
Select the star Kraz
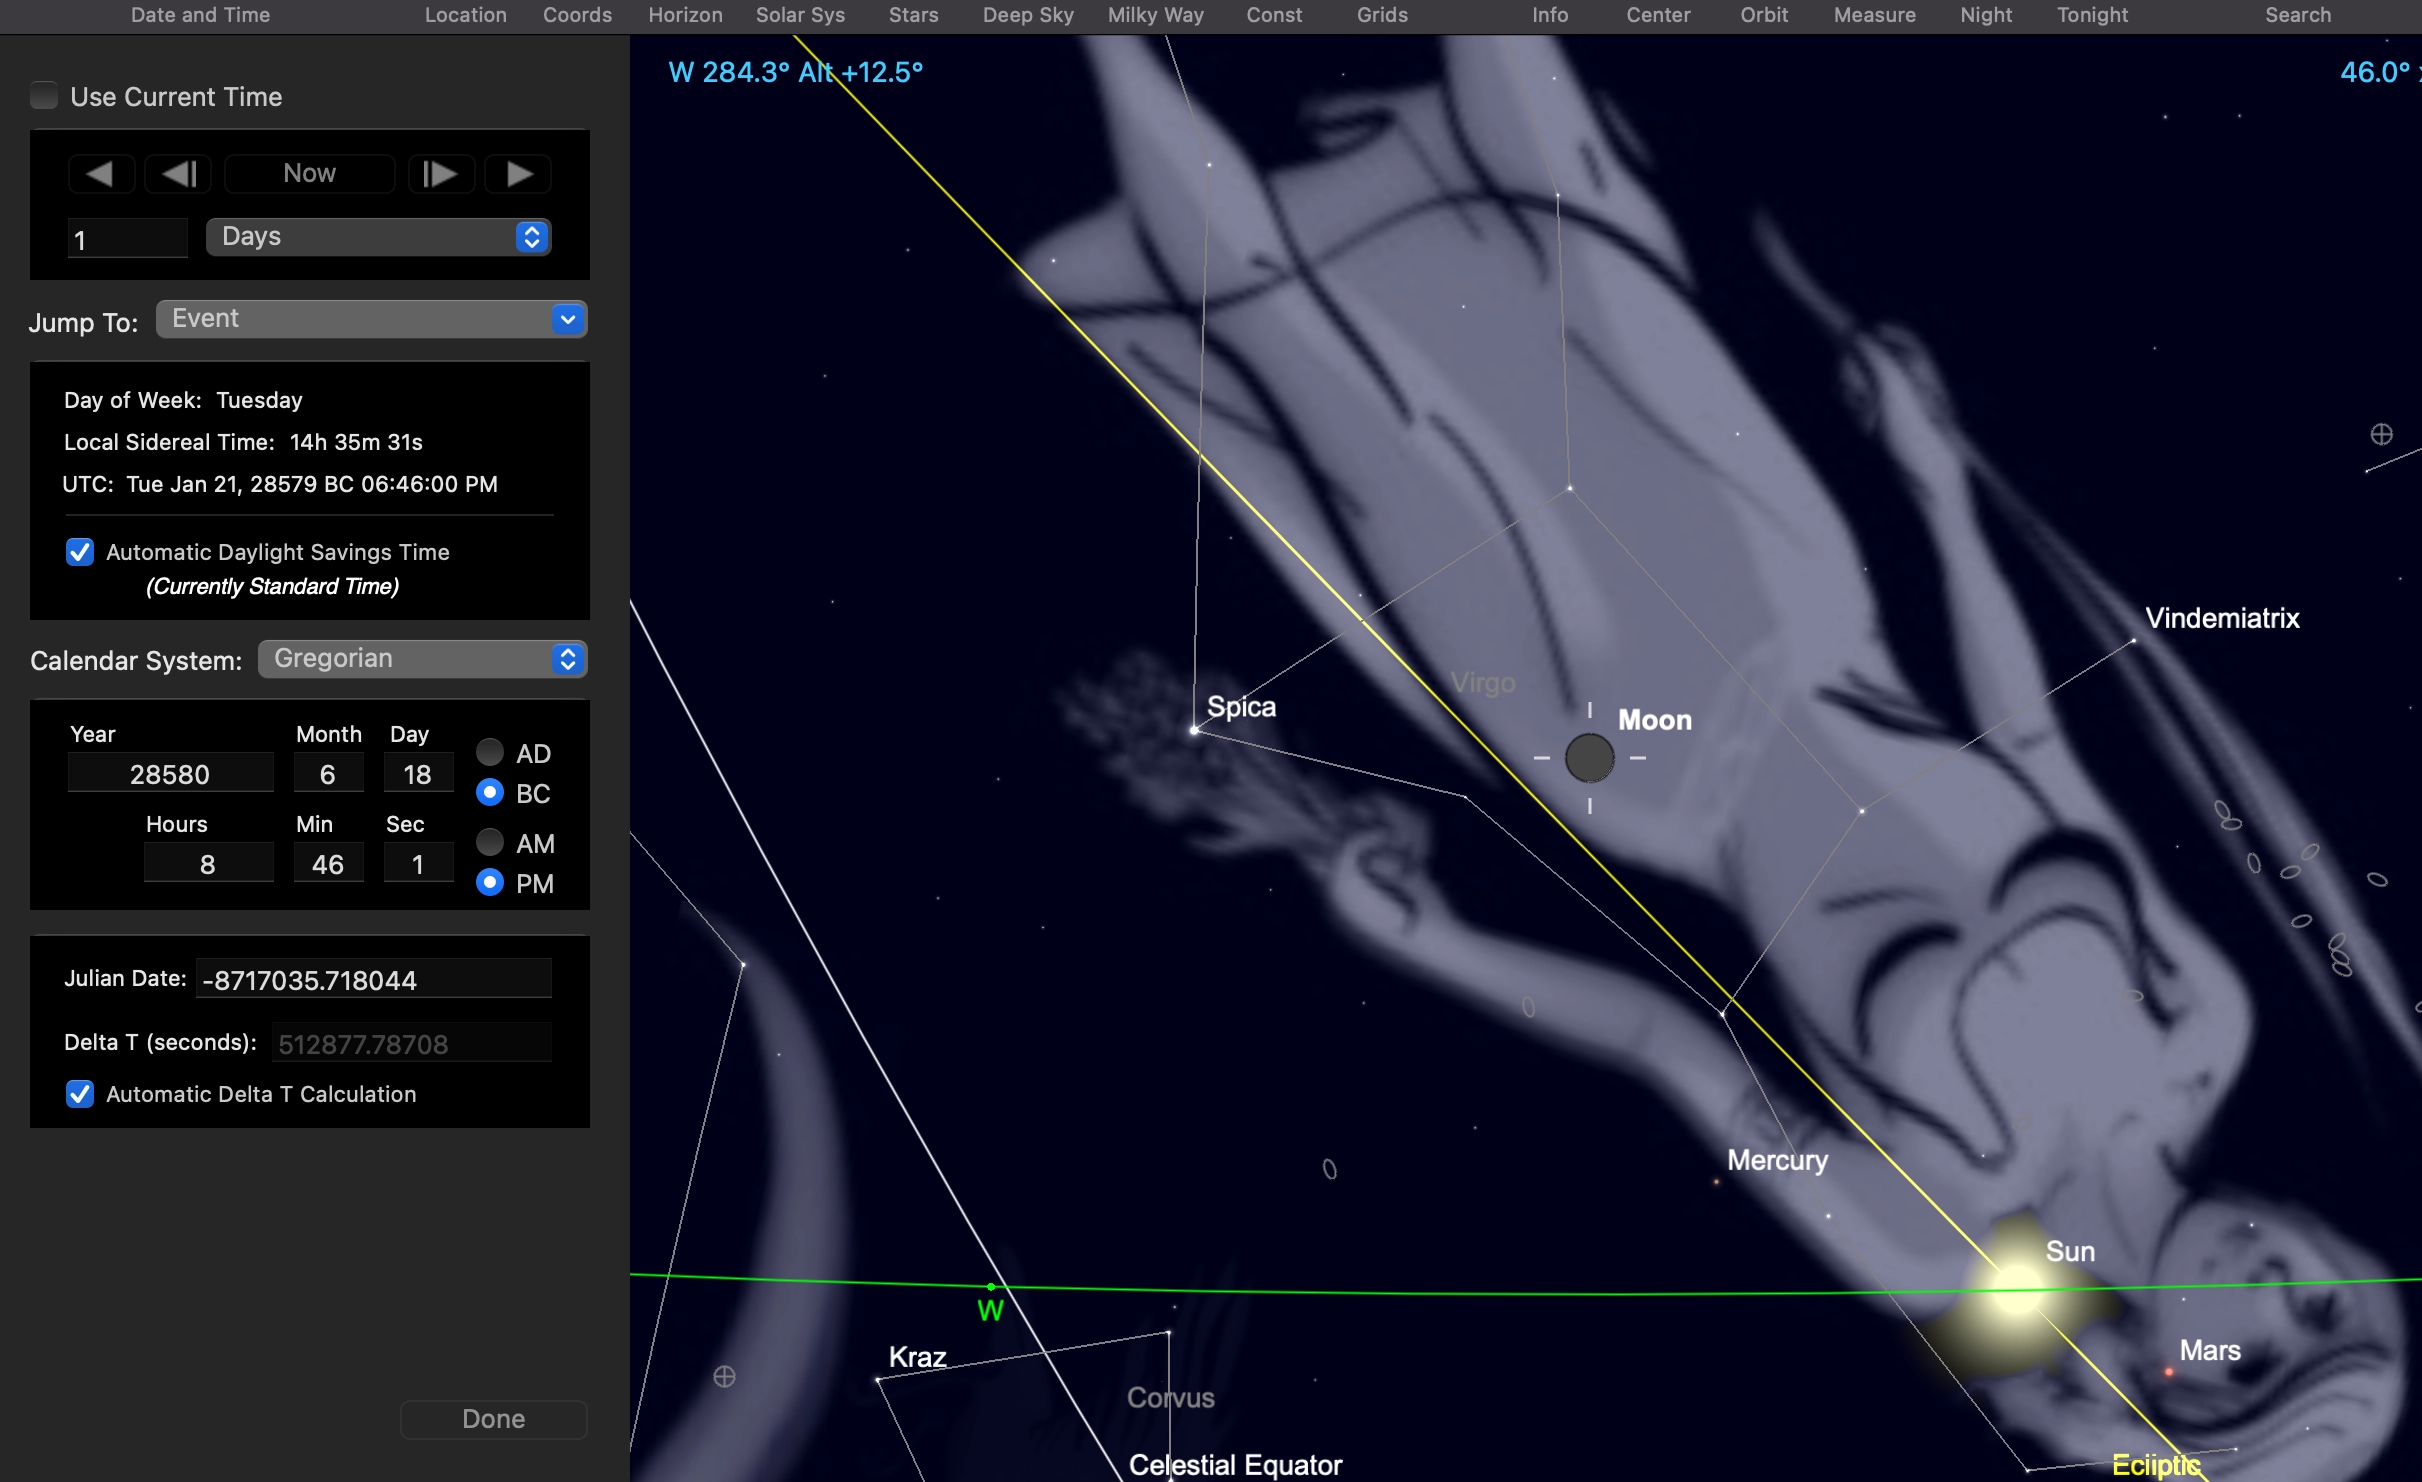coord(878,1380)
